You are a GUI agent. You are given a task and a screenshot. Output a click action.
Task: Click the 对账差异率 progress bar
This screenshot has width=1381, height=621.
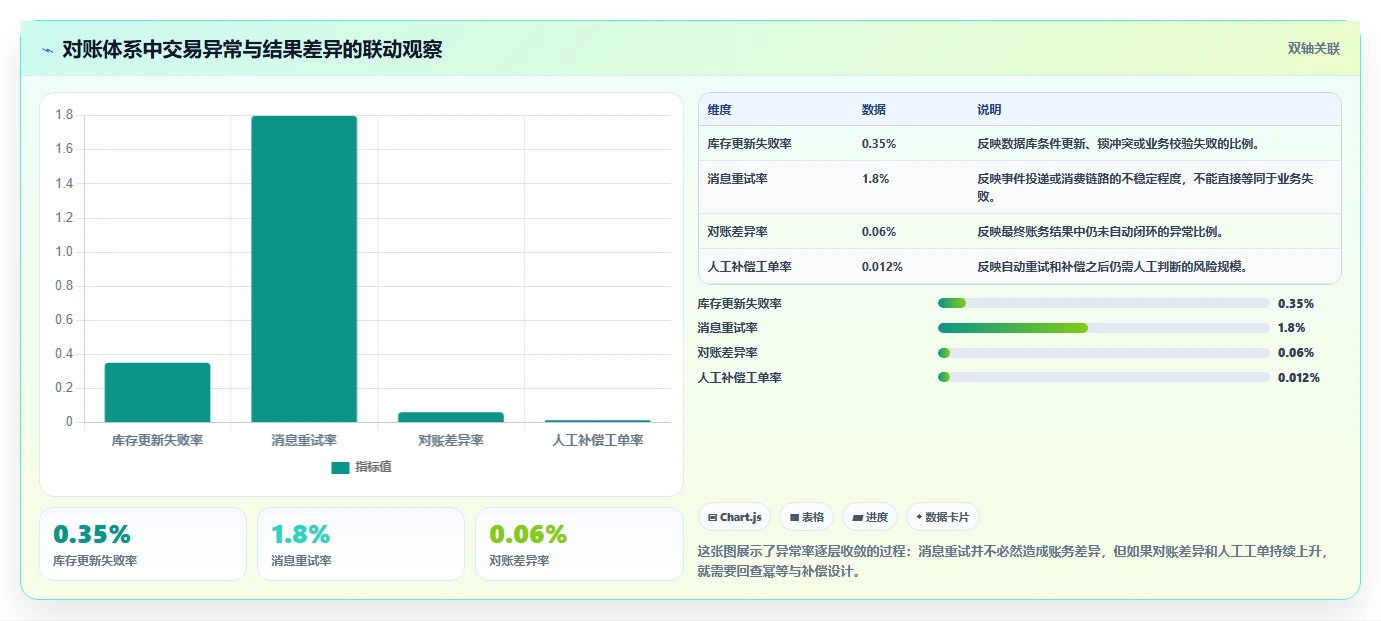(x=1104, y=352)
